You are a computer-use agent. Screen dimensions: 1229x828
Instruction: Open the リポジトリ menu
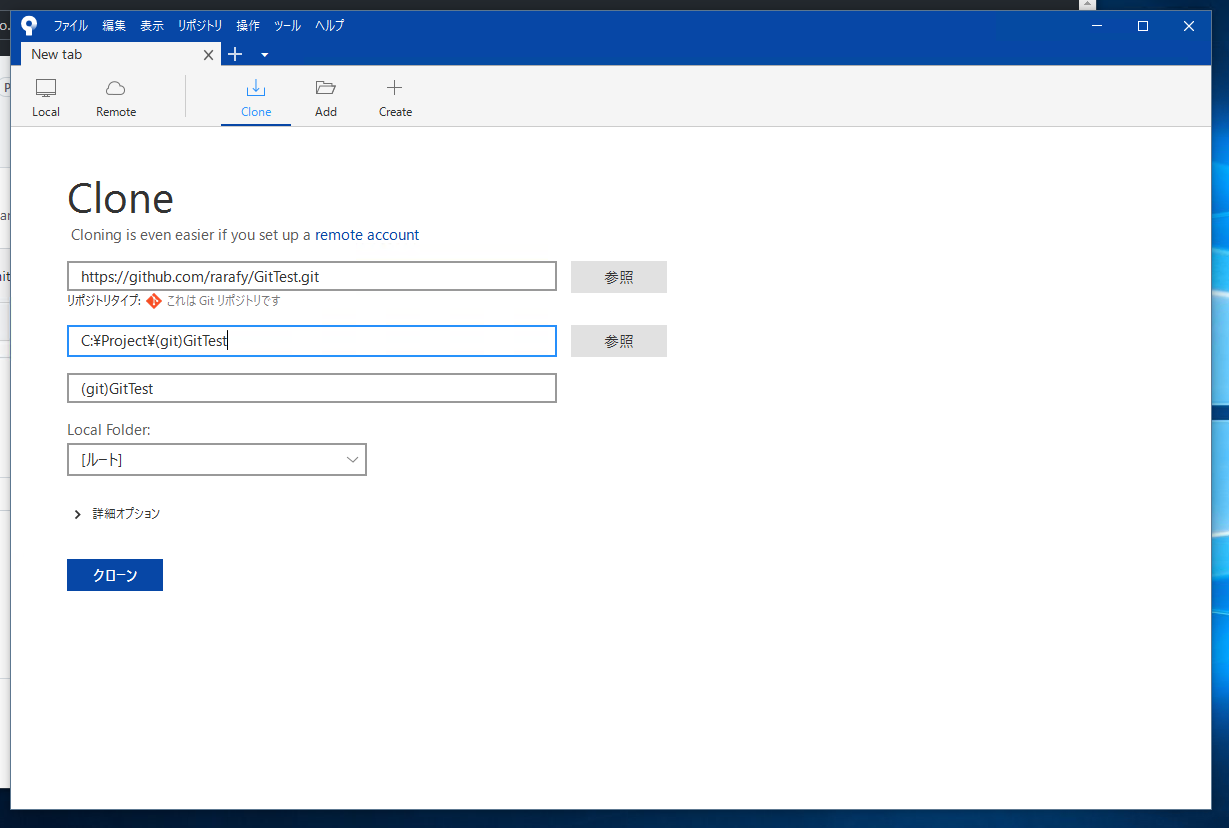point(200,26)
